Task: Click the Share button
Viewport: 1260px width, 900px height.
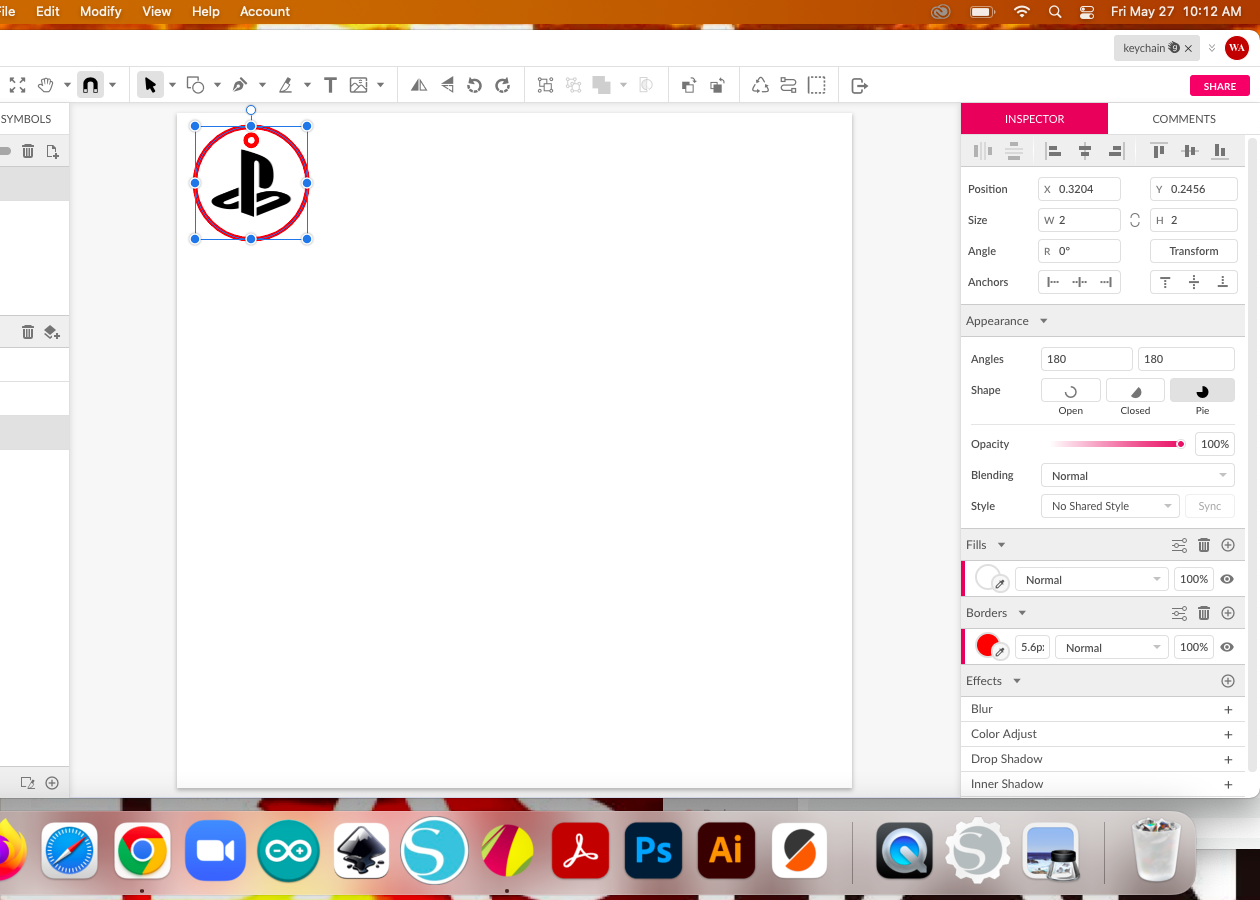Action: (1220, 86)
